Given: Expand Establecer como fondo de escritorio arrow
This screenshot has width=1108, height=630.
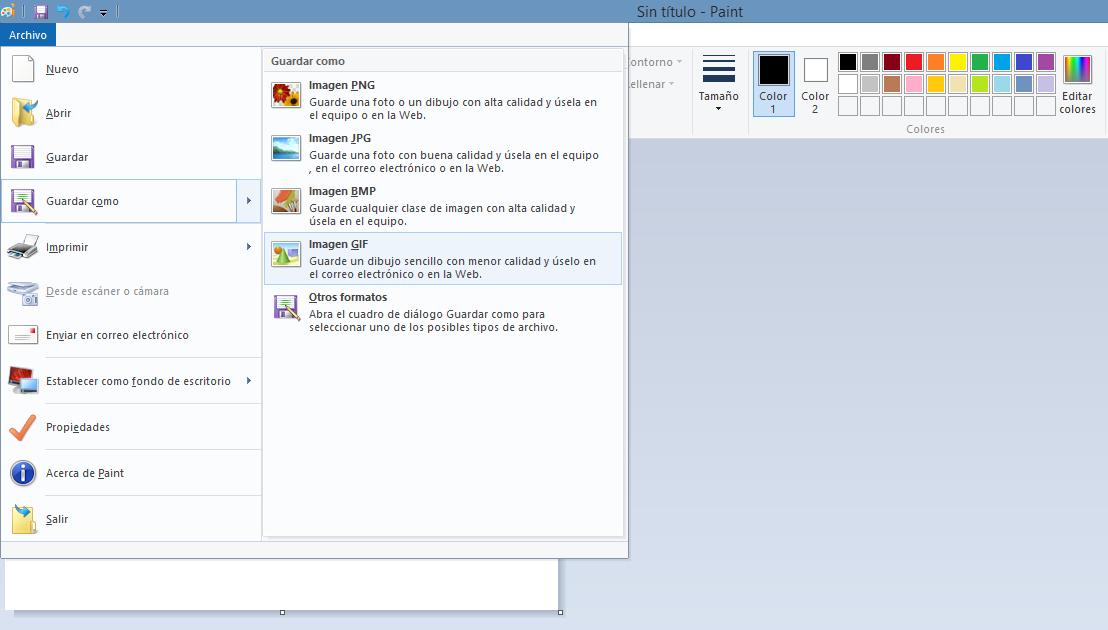Looking at the screenshot, I should point(248,381).
